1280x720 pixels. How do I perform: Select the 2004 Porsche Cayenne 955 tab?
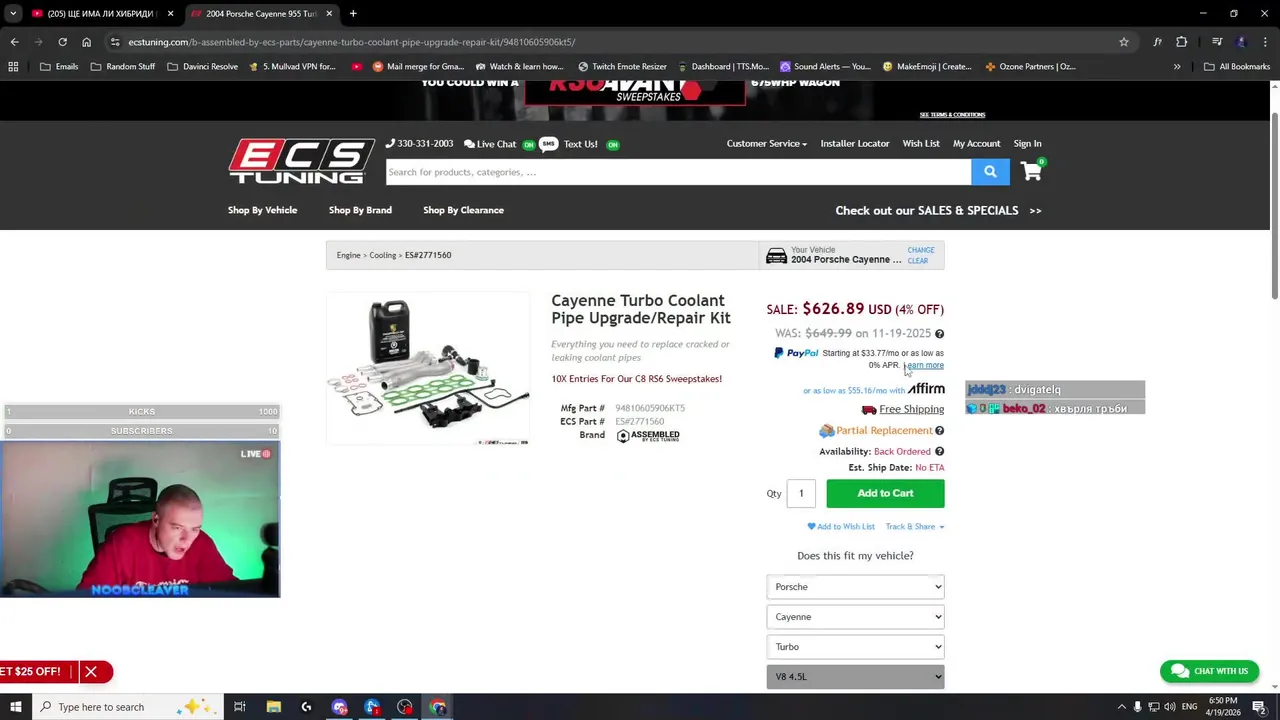point(260,14)
